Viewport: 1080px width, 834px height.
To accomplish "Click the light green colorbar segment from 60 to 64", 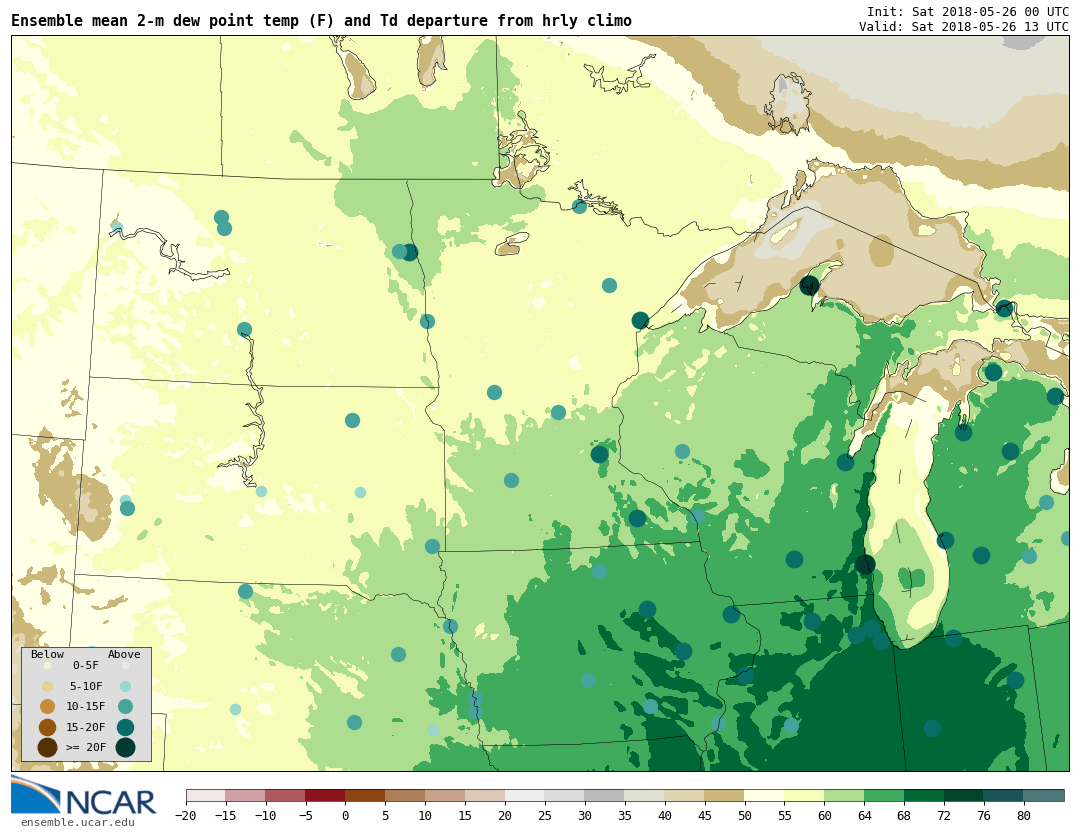I will click(844, 796).
